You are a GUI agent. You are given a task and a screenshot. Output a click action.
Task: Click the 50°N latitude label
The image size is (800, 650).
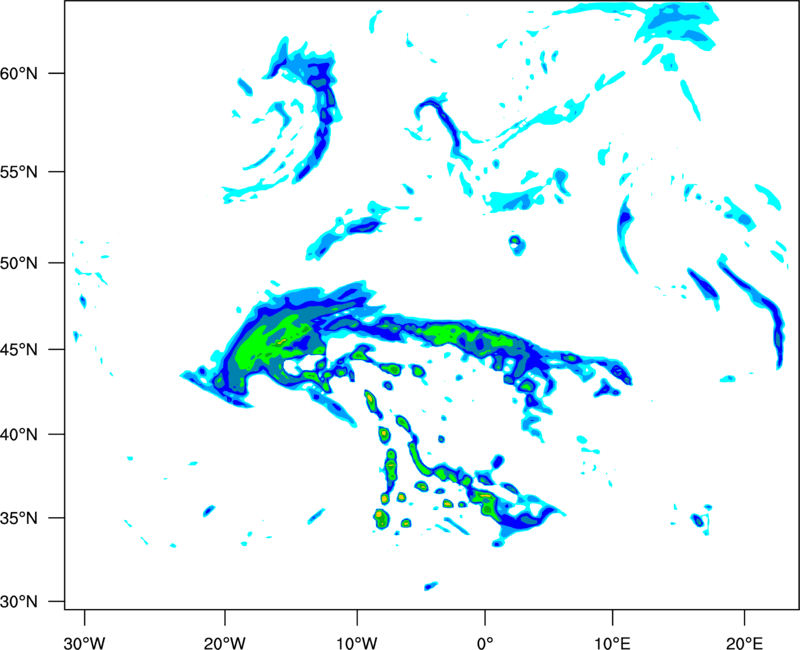tap(19, 263)
